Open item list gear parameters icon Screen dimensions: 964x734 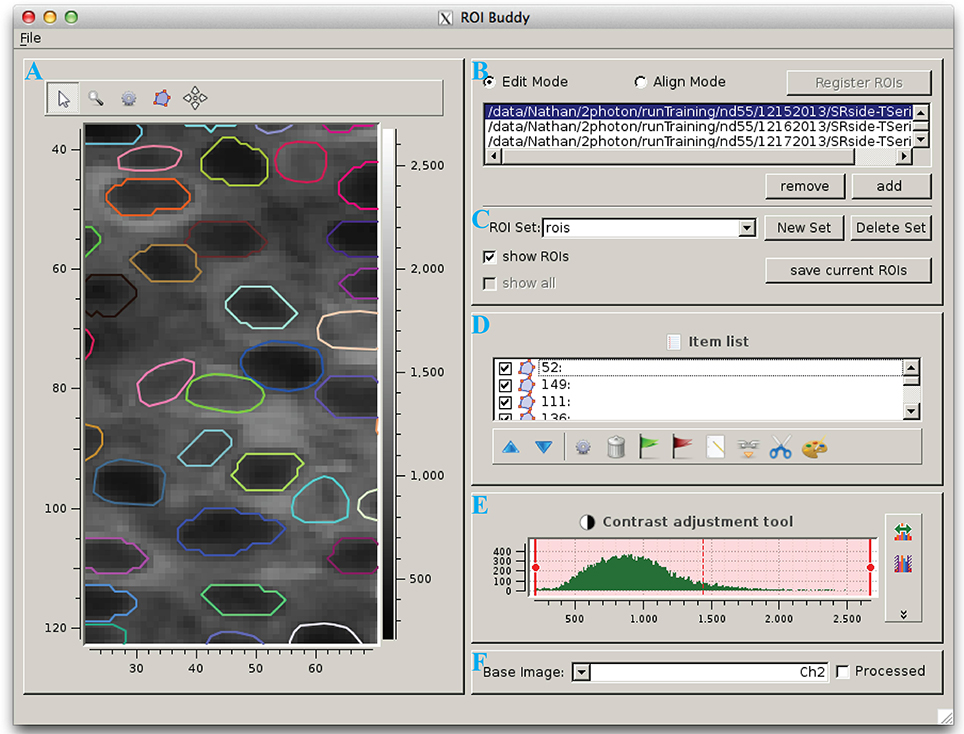[583, 447]
